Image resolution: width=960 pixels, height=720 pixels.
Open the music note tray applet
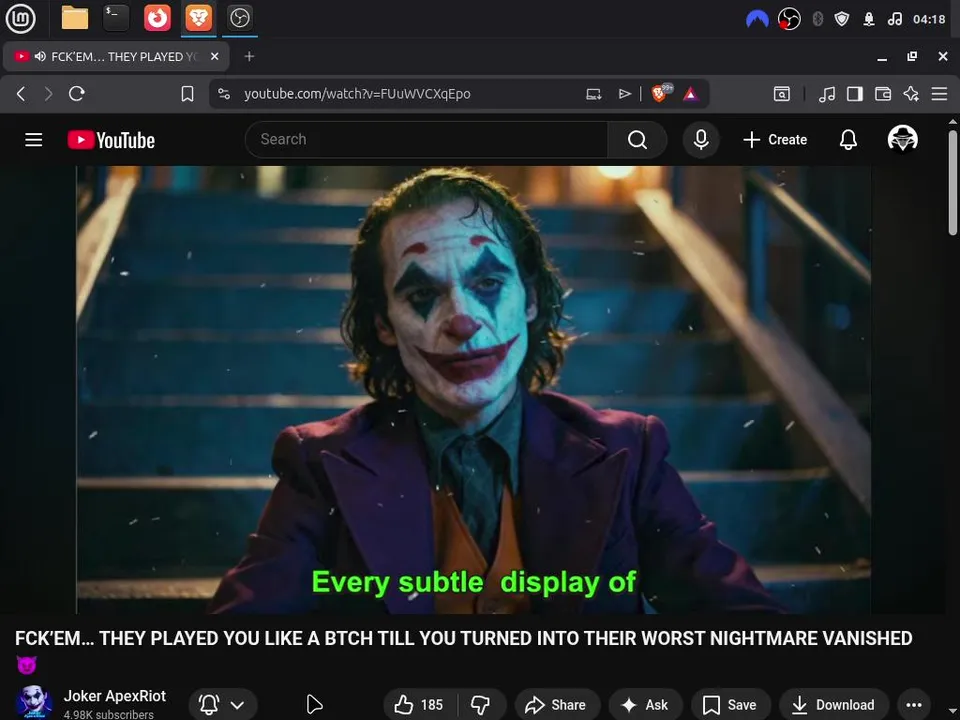click(x=894, y=19)
